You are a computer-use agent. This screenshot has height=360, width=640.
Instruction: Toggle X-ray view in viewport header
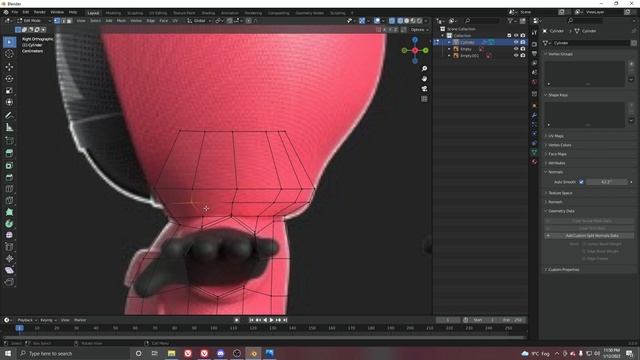tap(392, 20)
